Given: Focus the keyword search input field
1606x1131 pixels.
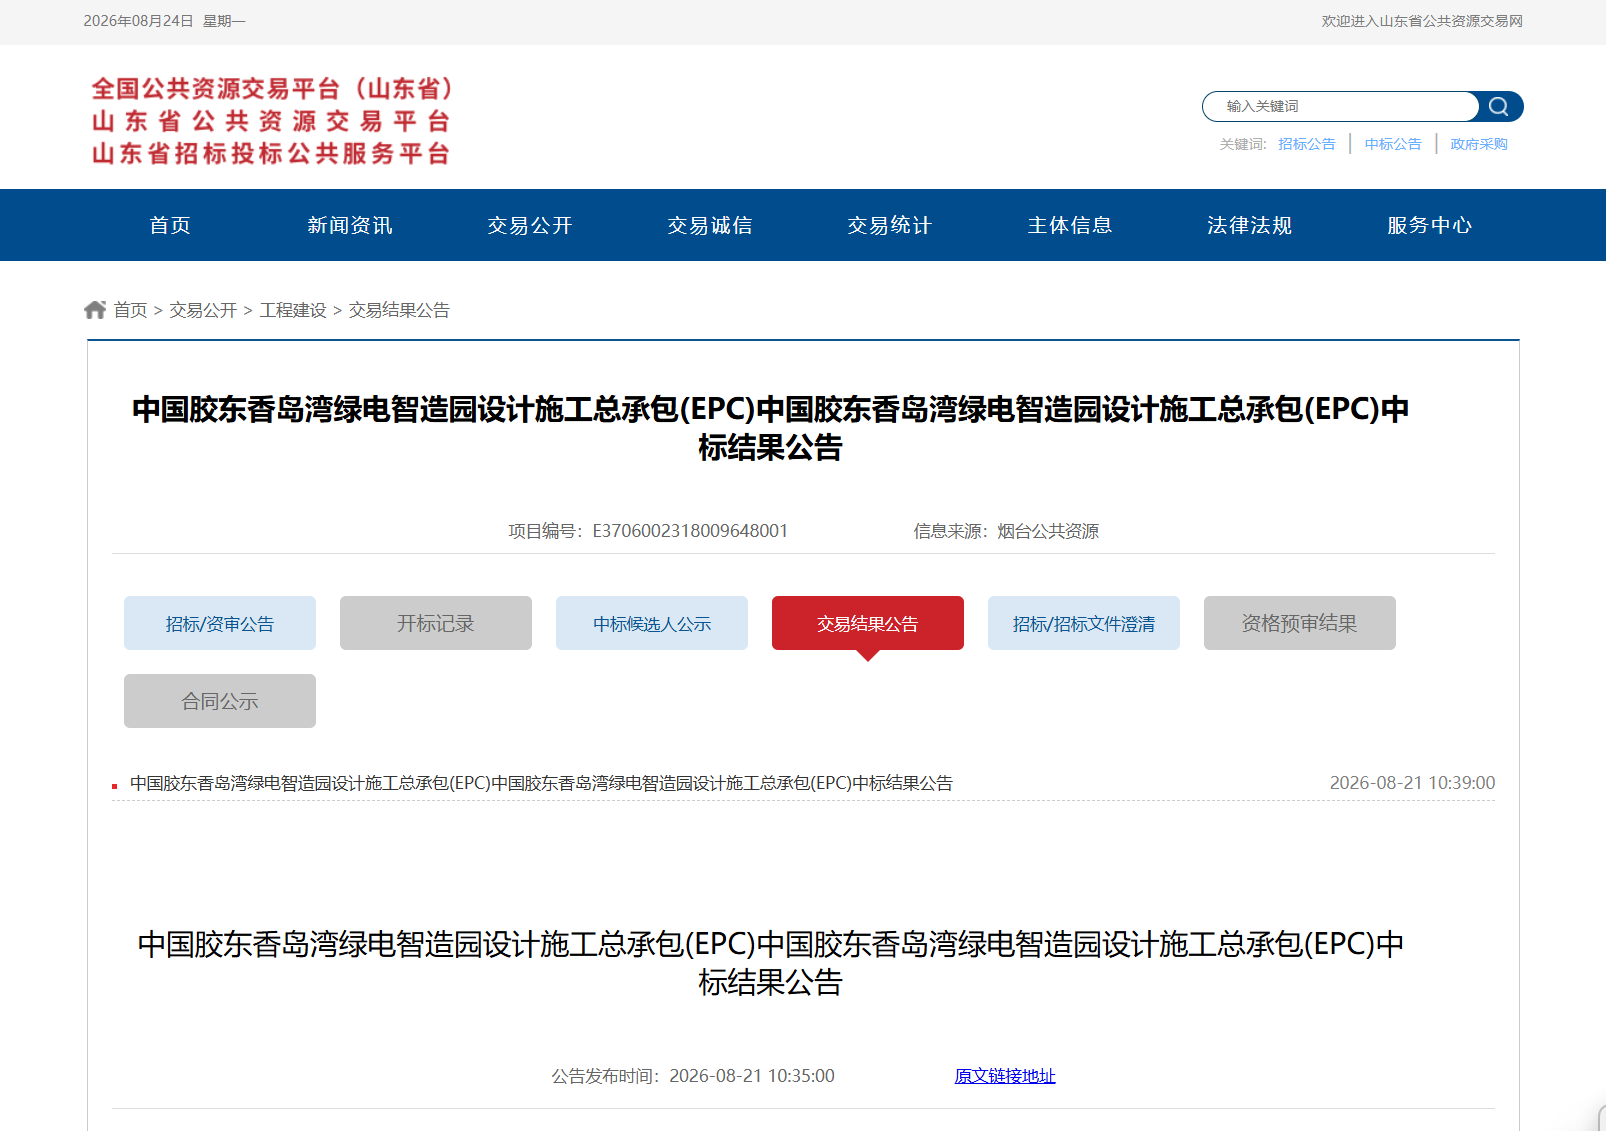Looking at the screenshot, I should (x=1340, y=106).
